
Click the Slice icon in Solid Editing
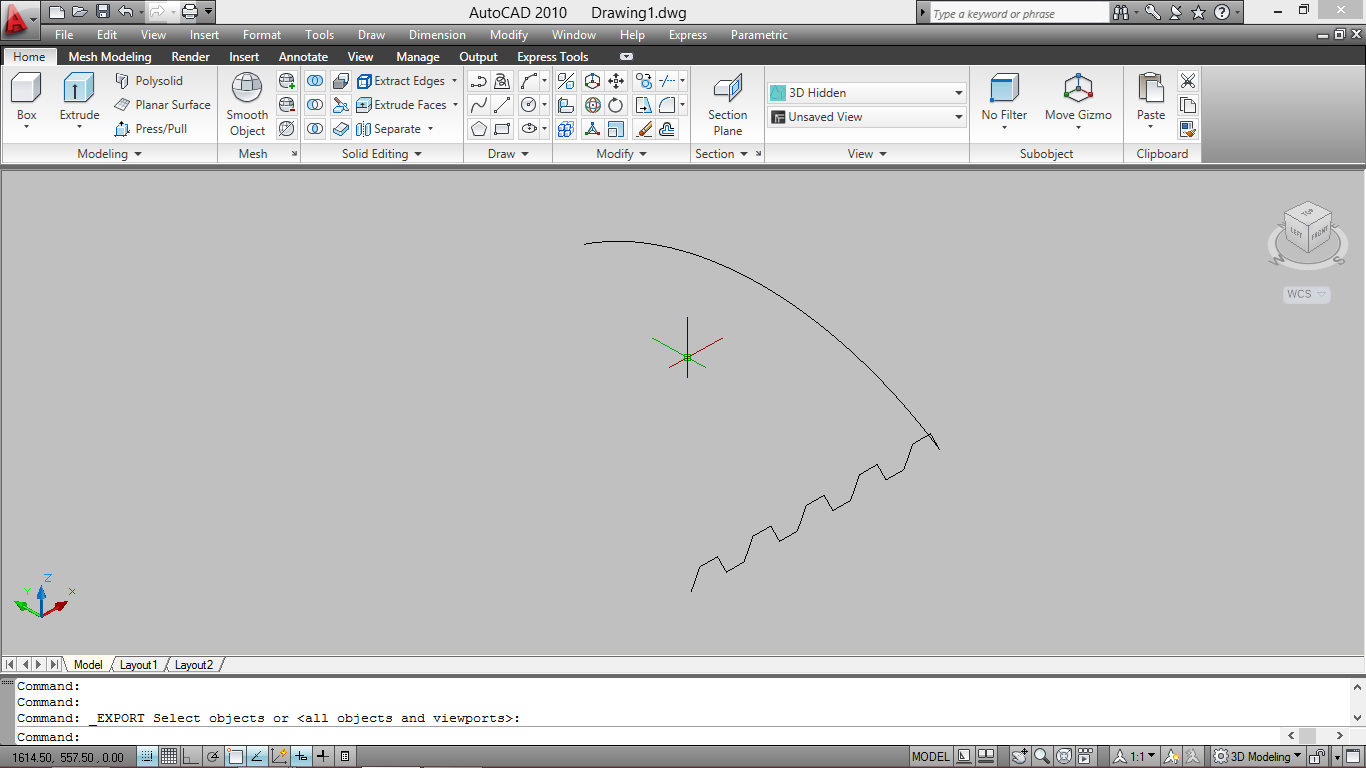click(341, 105)
